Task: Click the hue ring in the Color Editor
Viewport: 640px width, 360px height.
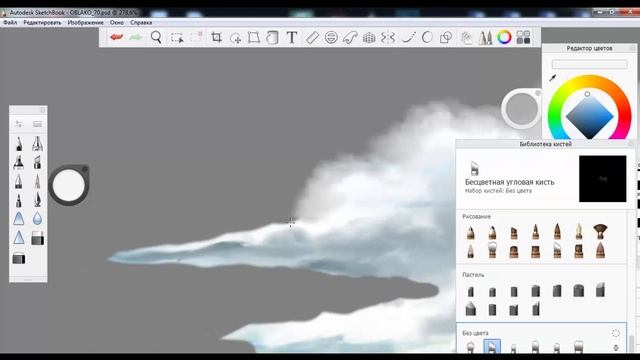Action: pyautogui.click(x=589, y=81)
